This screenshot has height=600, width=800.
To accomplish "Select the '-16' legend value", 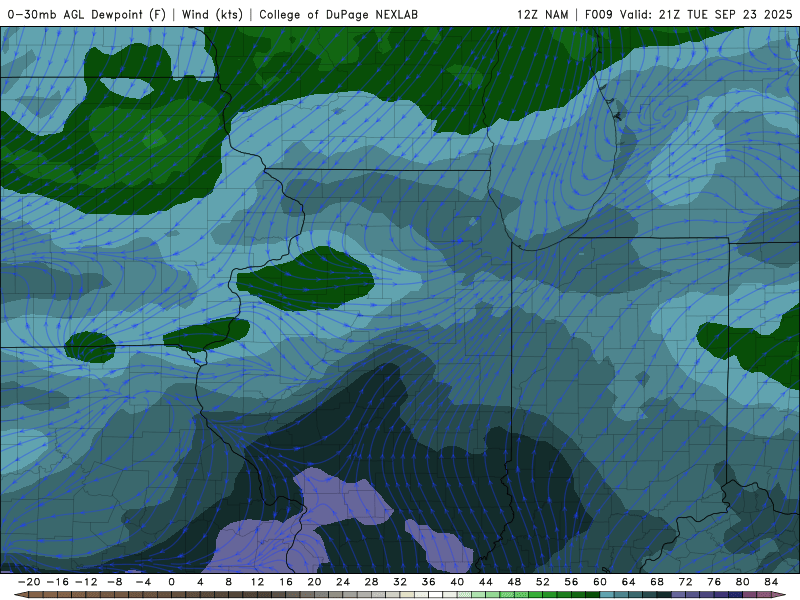I will click(57, 582).
